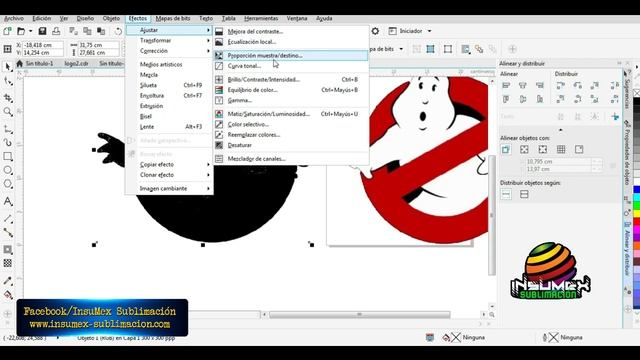Choose Gamma menu entry

tap(291, 100)
